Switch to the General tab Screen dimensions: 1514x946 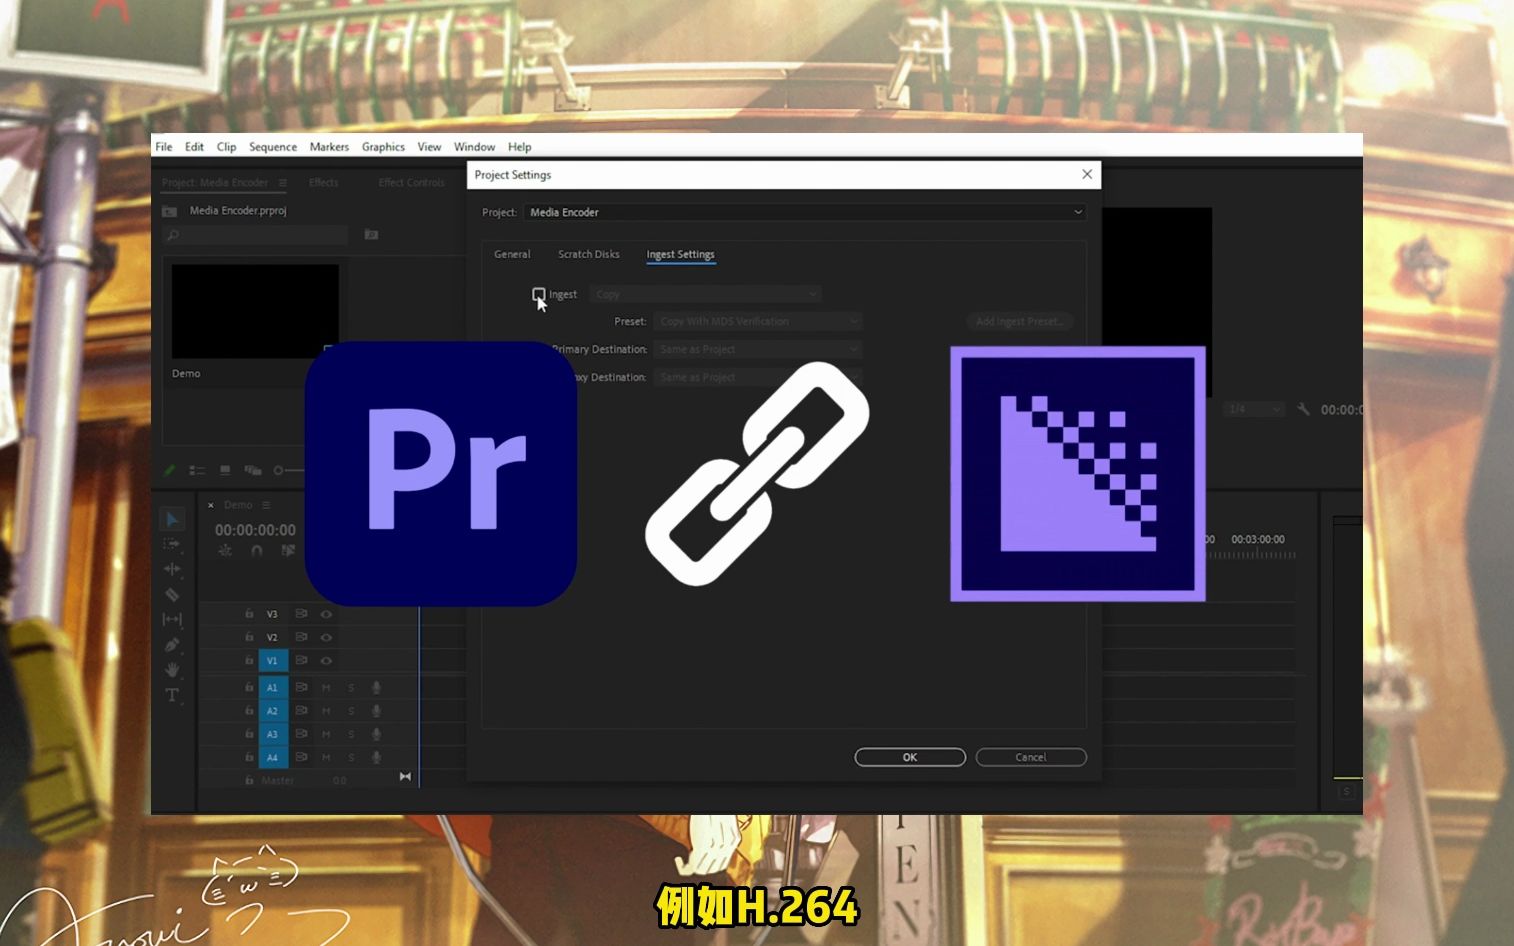(512, 254)
